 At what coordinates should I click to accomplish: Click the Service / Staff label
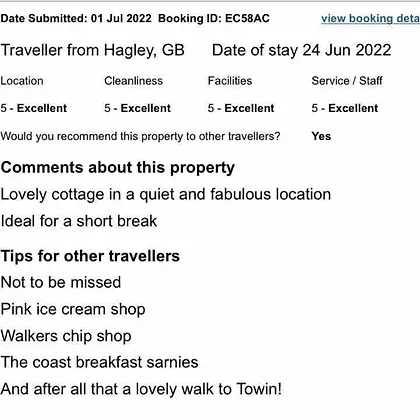(347, 81)
